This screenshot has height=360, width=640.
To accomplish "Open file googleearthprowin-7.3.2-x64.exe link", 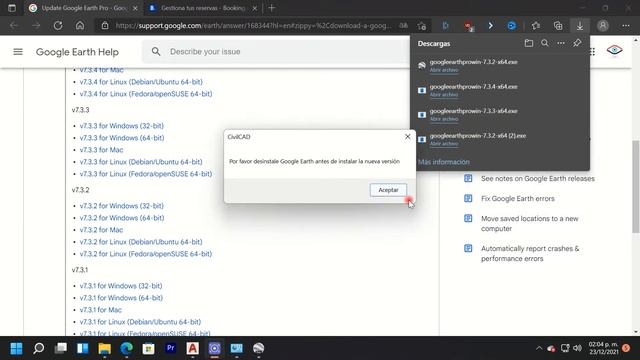I will (x=444, y=70).
